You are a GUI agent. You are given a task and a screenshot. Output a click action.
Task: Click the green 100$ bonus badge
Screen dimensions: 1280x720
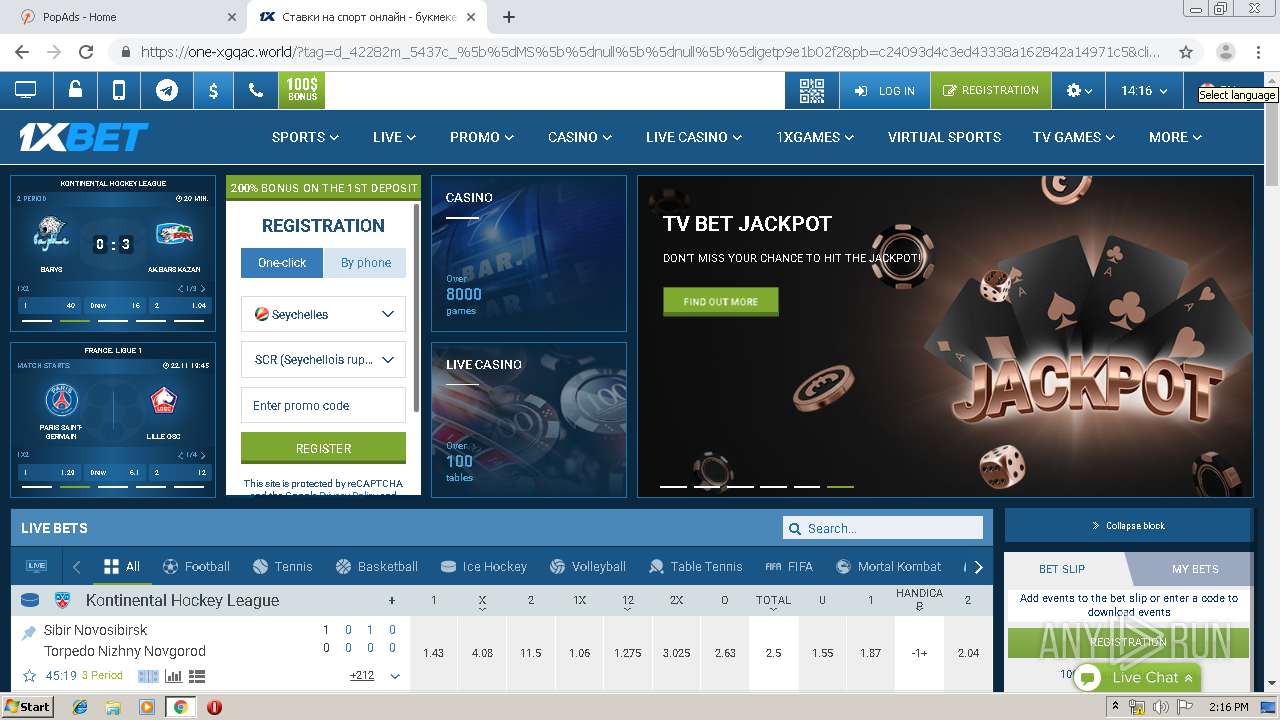(302, 90)
